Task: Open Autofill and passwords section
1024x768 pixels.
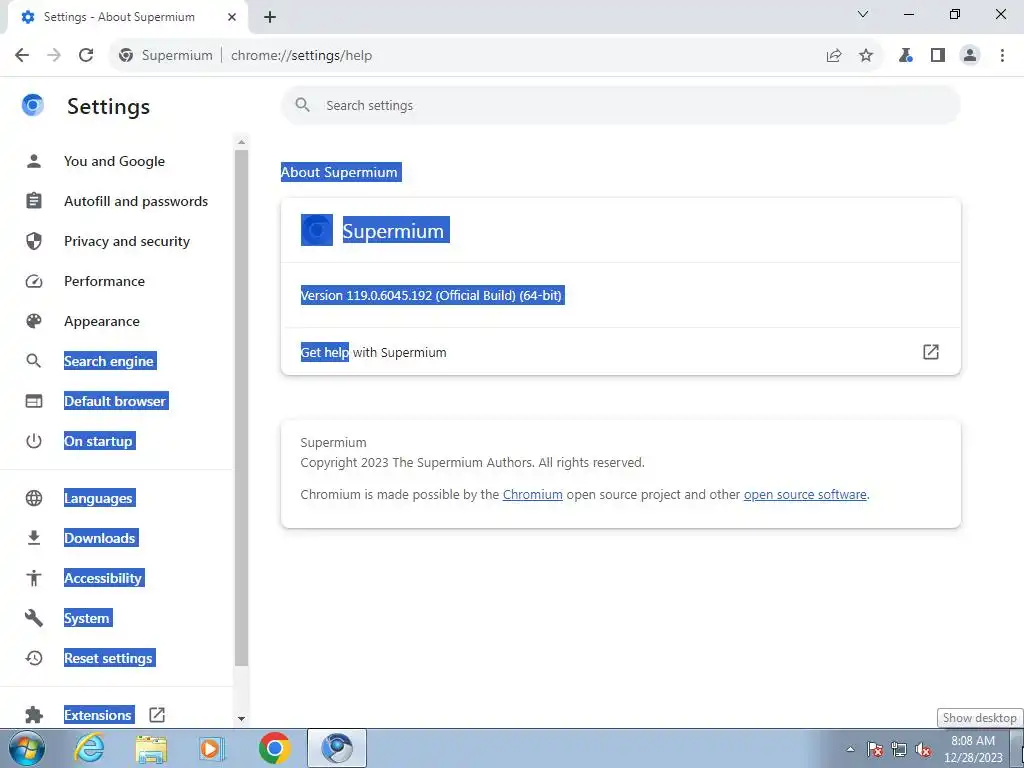Action: click(136, 201)
